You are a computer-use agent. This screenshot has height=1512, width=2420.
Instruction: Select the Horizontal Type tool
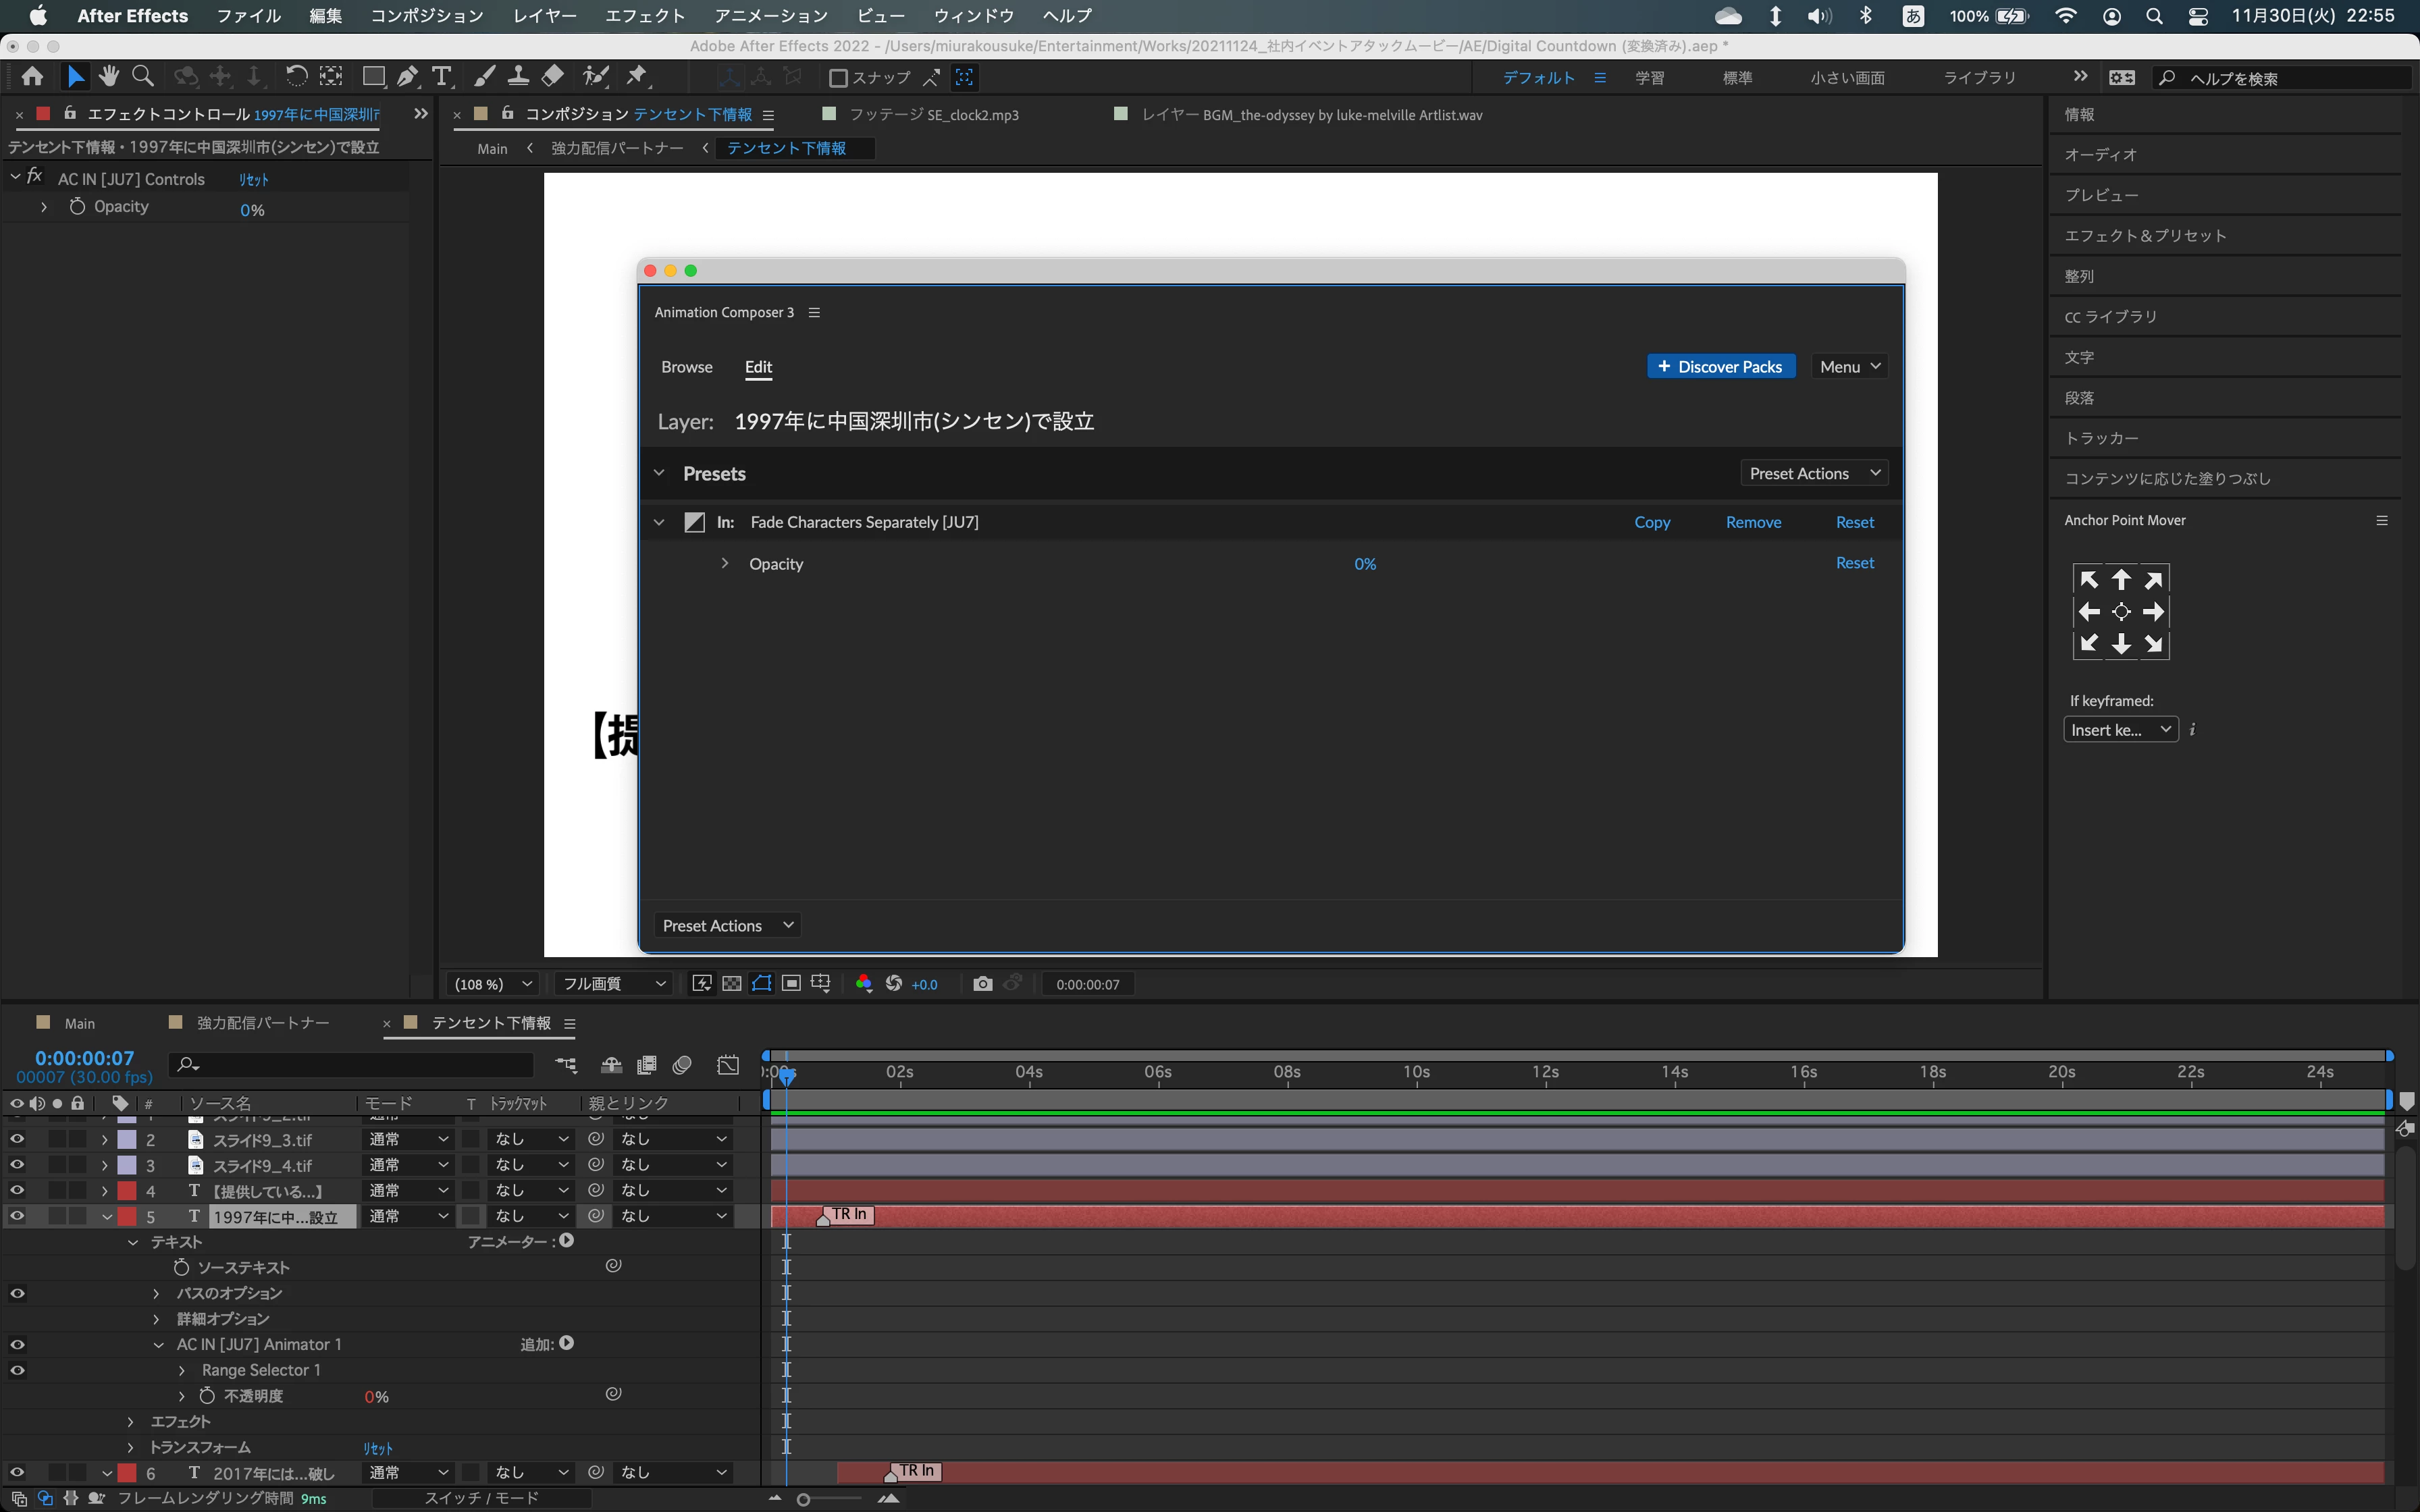pyautogui.click(x=441, y=76)
